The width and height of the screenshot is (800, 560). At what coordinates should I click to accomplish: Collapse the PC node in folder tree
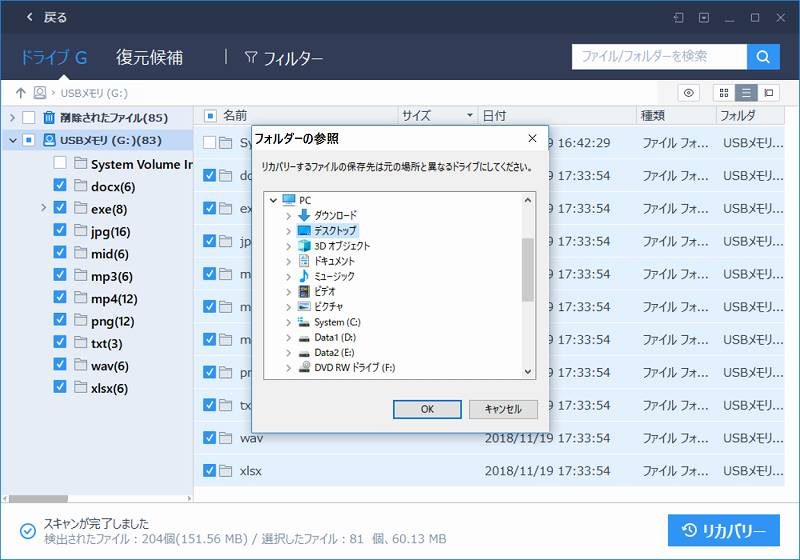(273, 200)
